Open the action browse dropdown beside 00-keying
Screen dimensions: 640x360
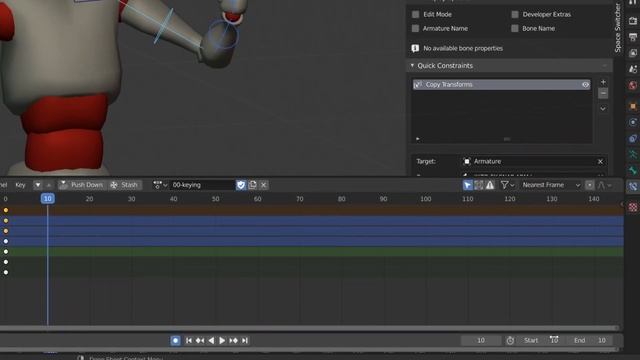coord(160,185)
